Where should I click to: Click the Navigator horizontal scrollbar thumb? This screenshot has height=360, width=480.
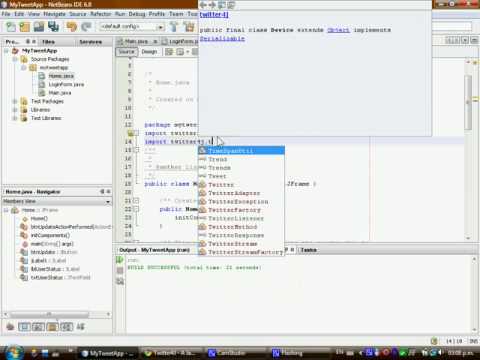tap(49, 314)
